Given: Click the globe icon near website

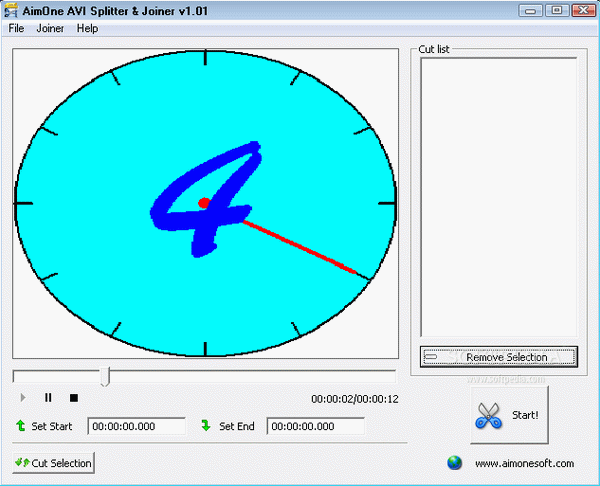Looking at the screenshot, I should (x=454, y=463).
